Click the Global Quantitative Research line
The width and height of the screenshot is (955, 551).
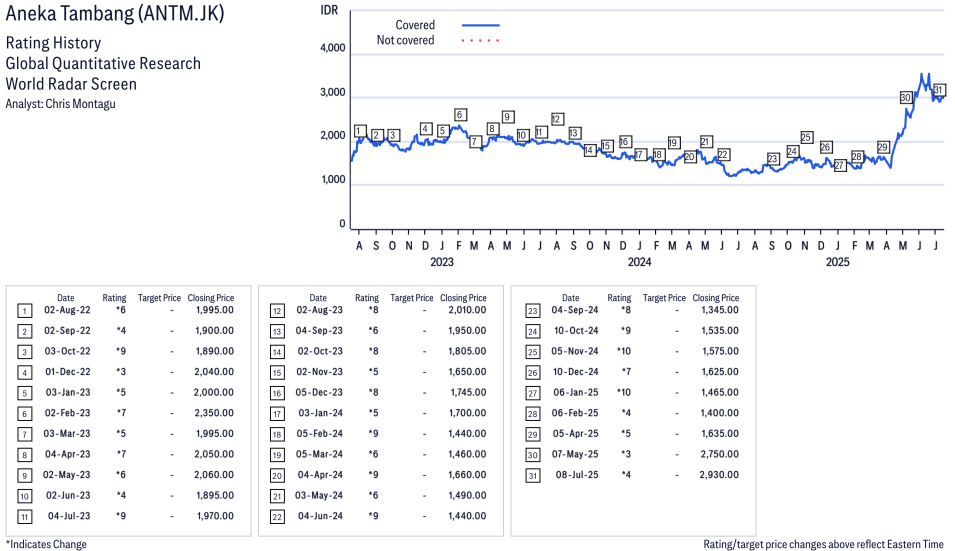103,63
